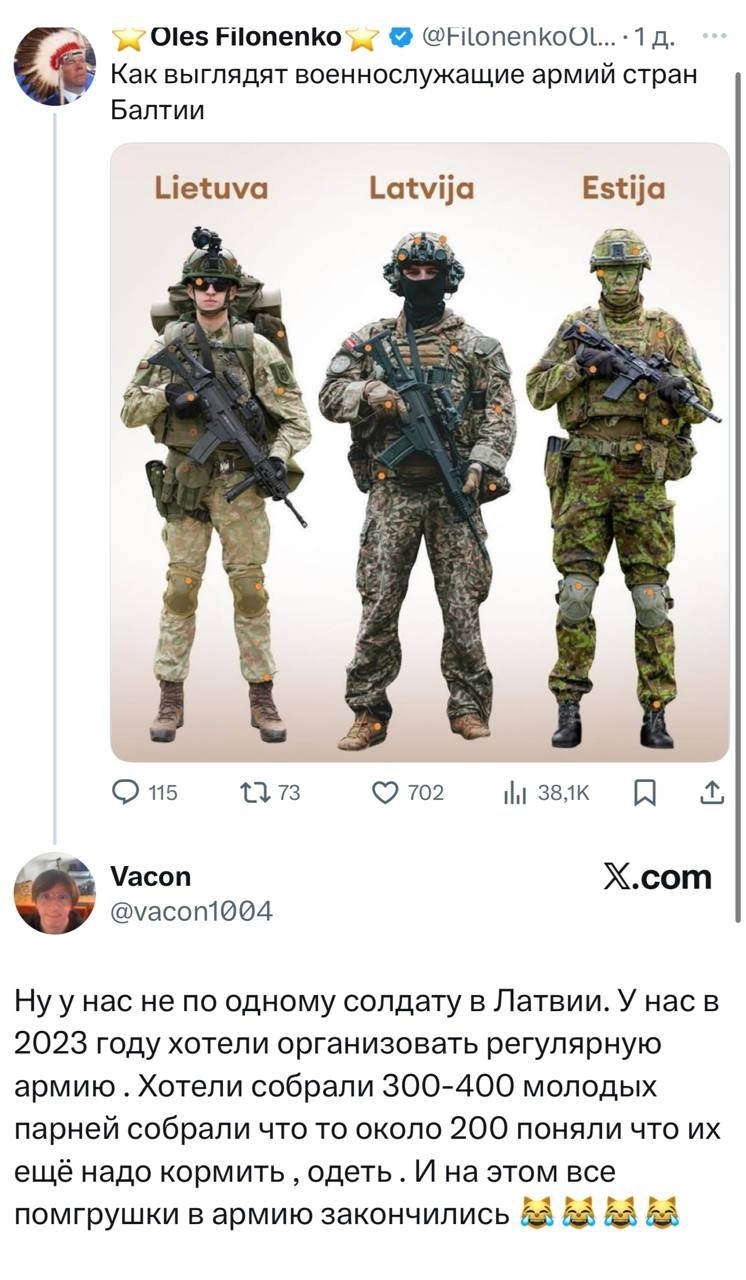Image resolution: width=746 pixels, height=1280 pixels.
Task: Open the three-dot more menu on the post
Action: (714, 35)
